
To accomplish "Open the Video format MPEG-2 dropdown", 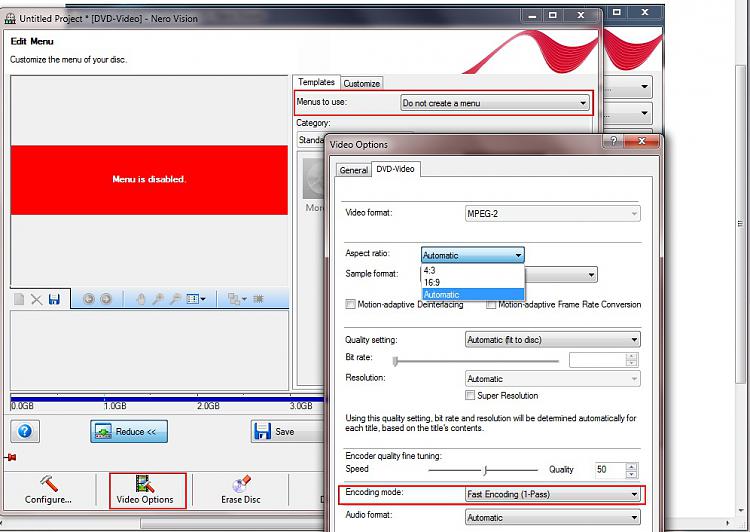I will [x=552, y=213].
